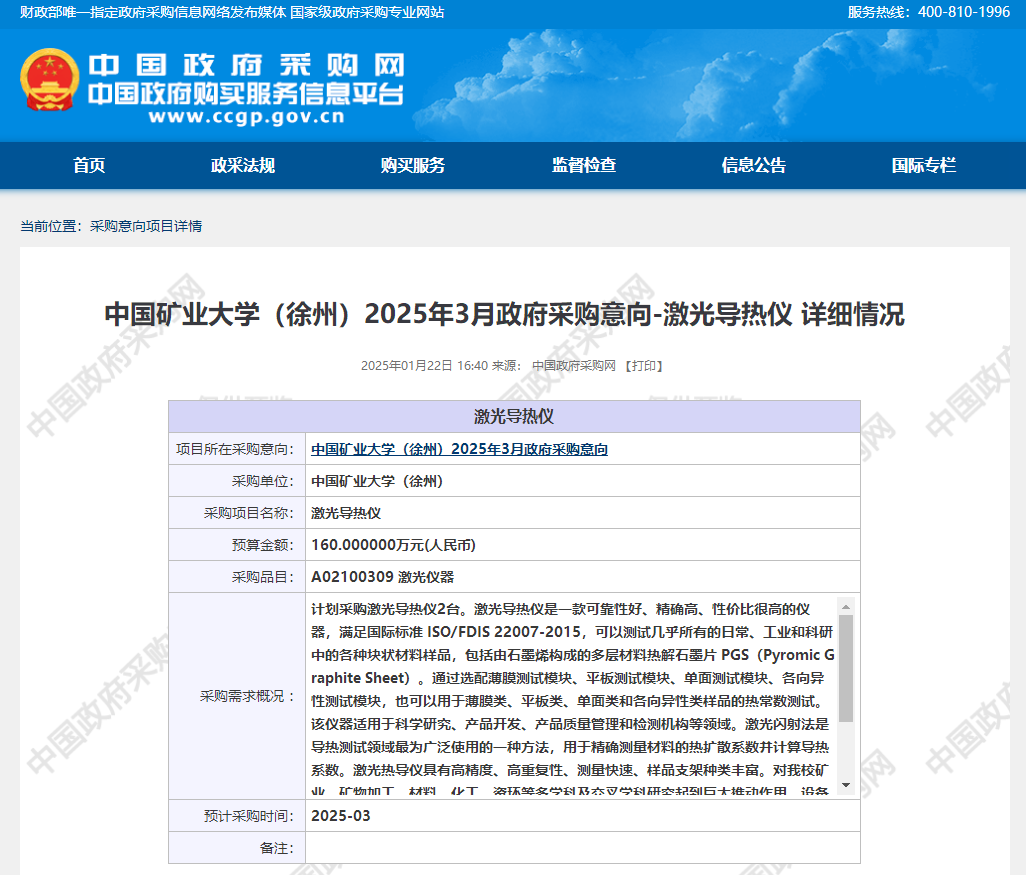Click the 中国政府购买服务信息平台 subtitle
The height and width of the screenshot is (875, 1026).
(246, 94)
